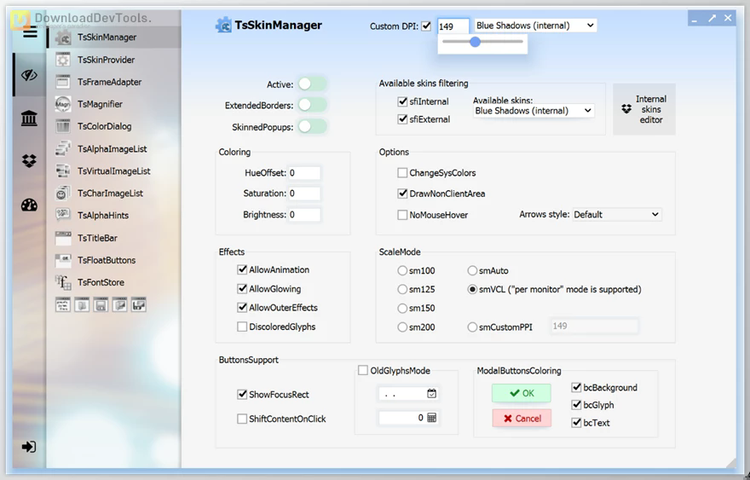Image resolution: width=750 pixels, height=480 pixels.
Task: Select the sm125 scale mode
Action: click(x=402, y=289)
